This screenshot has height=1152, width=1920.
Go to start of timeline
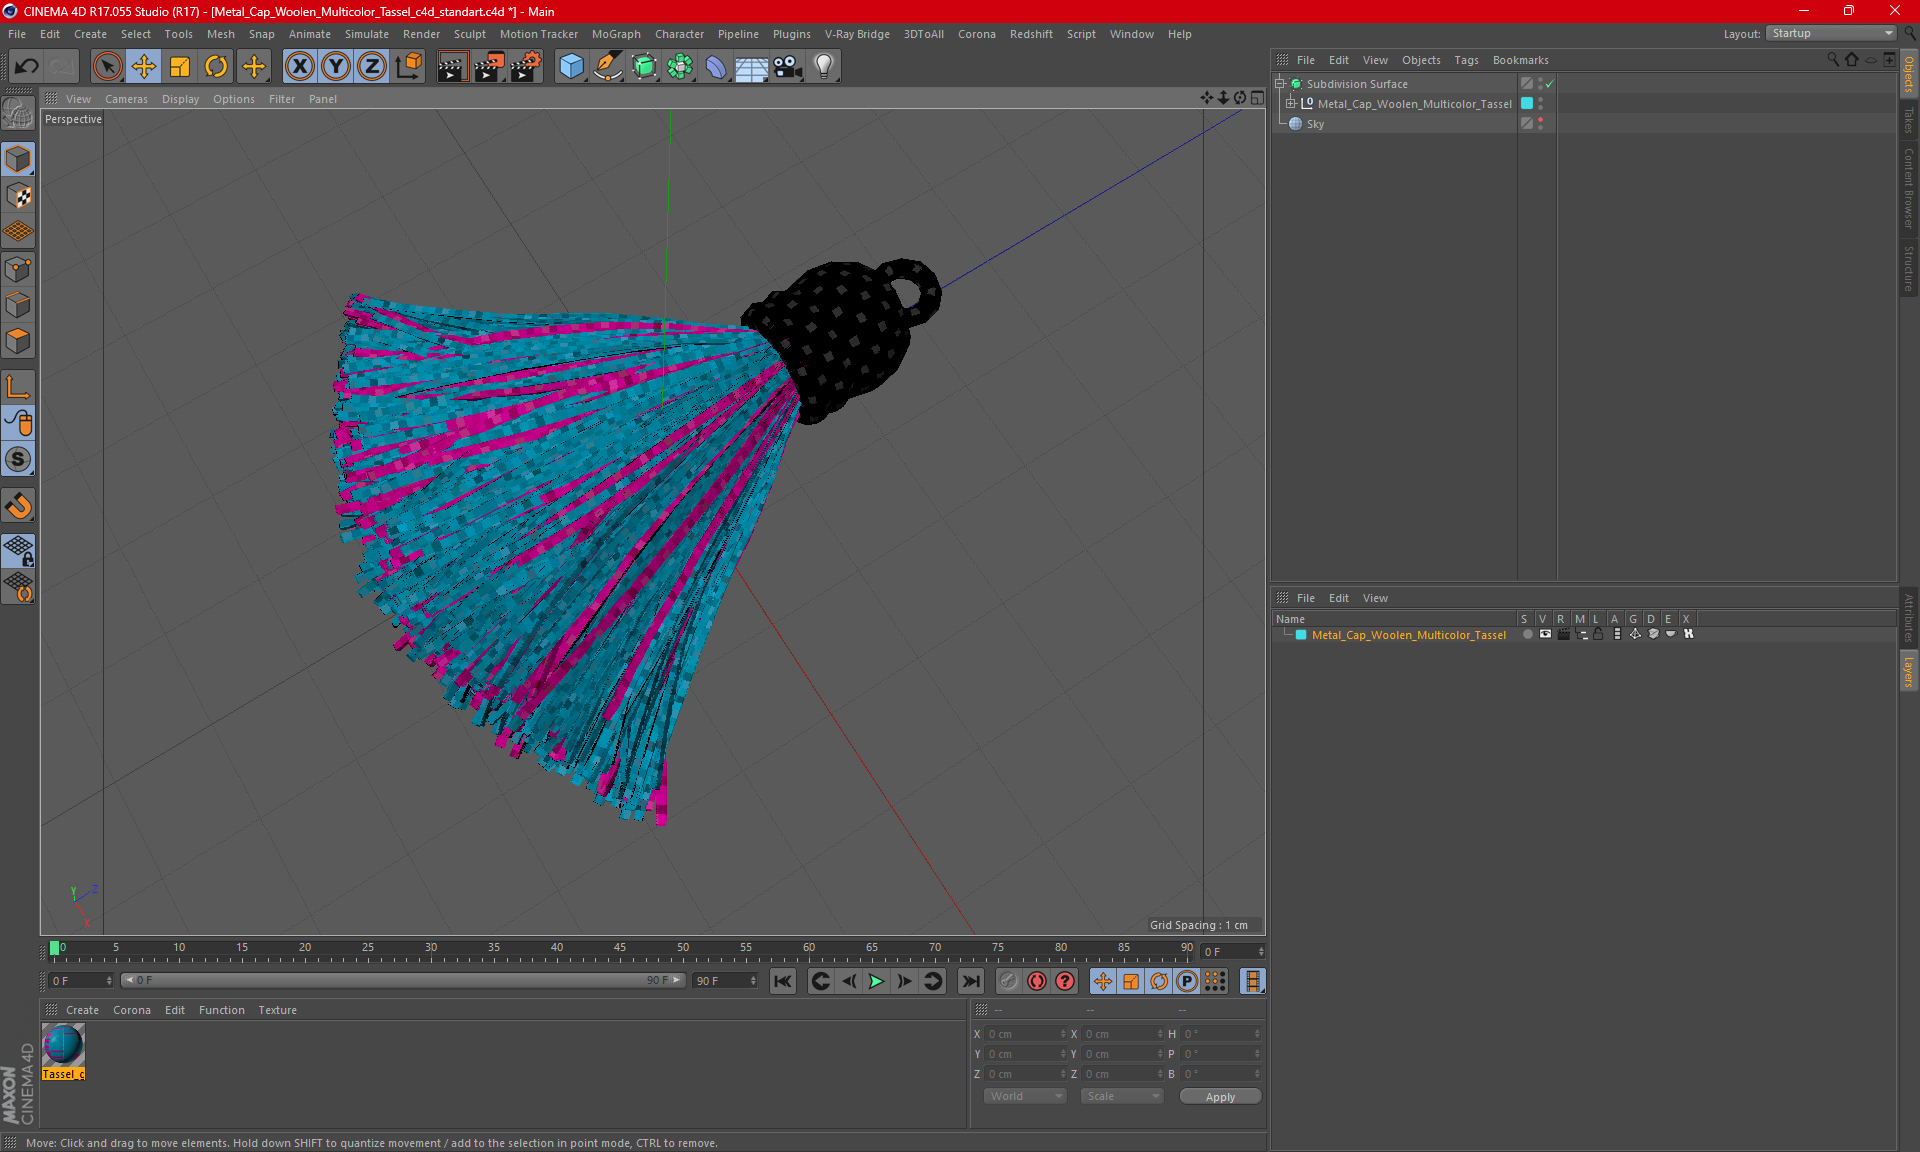tap(783, 982)
